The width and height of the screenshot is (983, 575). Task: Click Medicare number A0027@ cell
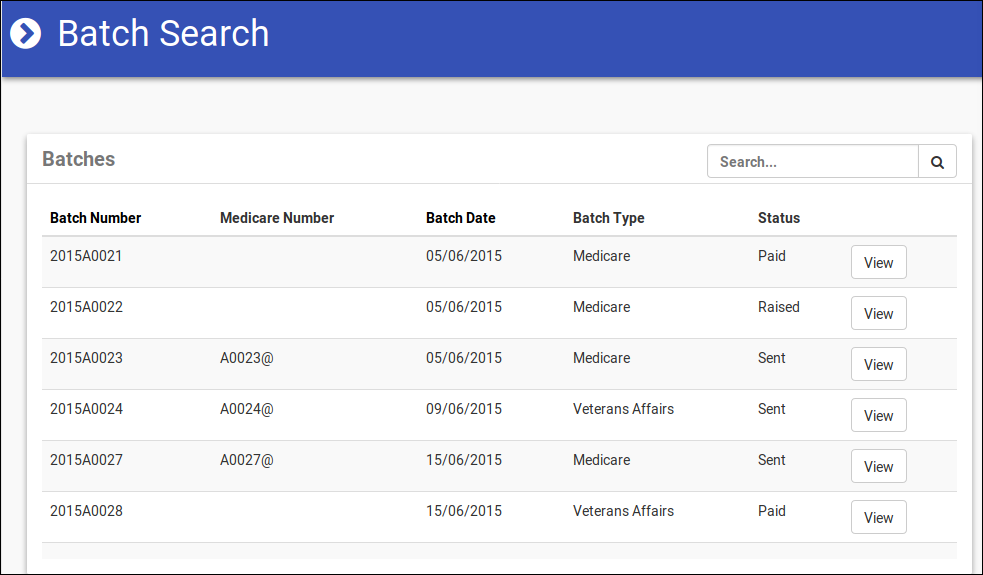click(246, 460)
